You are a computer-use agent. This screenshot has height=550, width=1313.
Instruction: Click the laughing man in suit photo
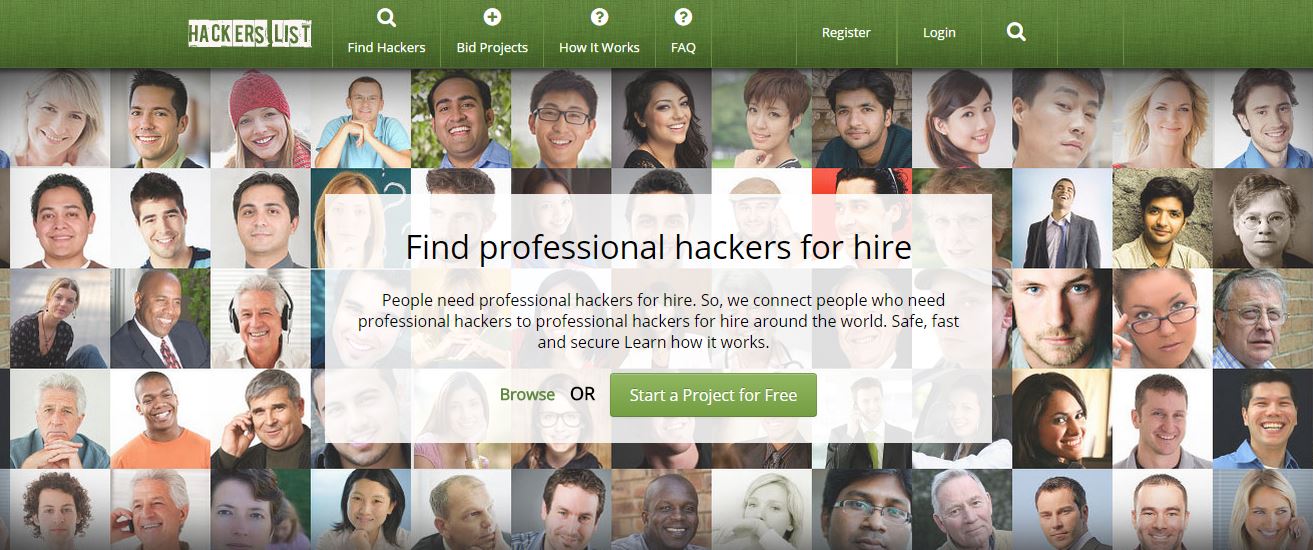pyautogui.click(x=1062, y=218)
